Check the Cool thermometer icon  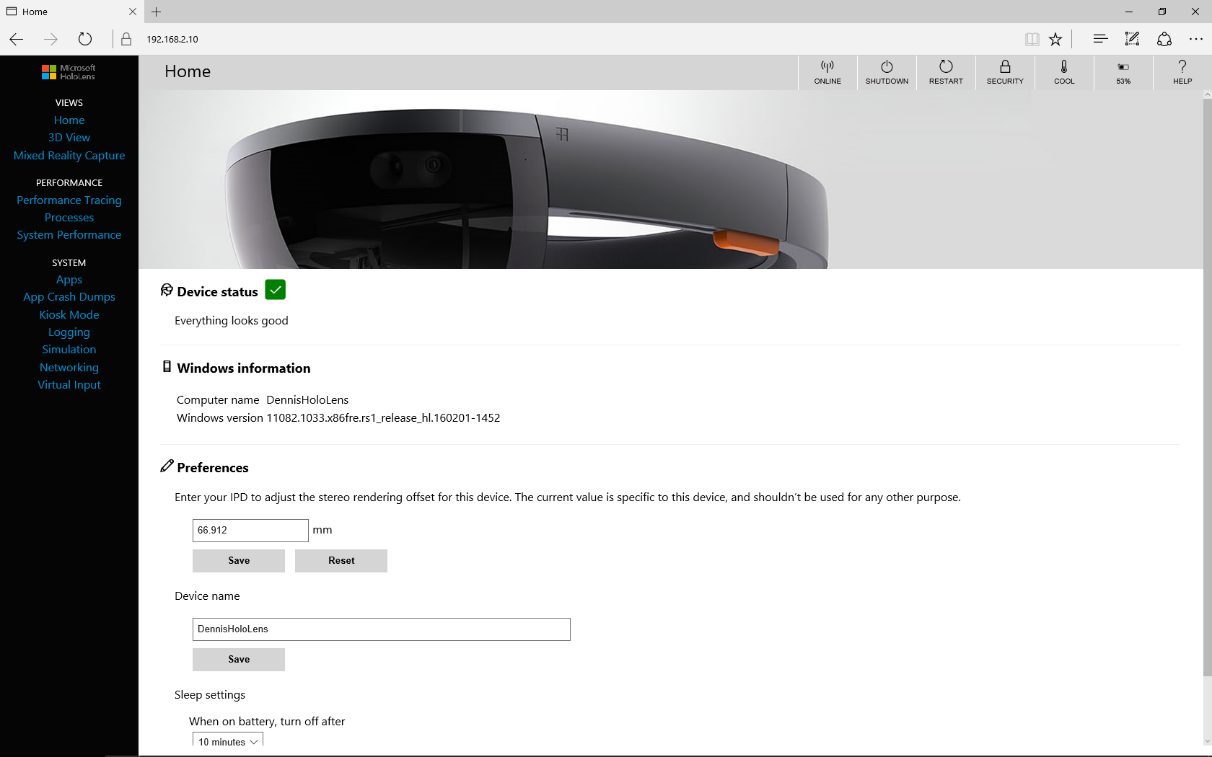[1064, 72]
